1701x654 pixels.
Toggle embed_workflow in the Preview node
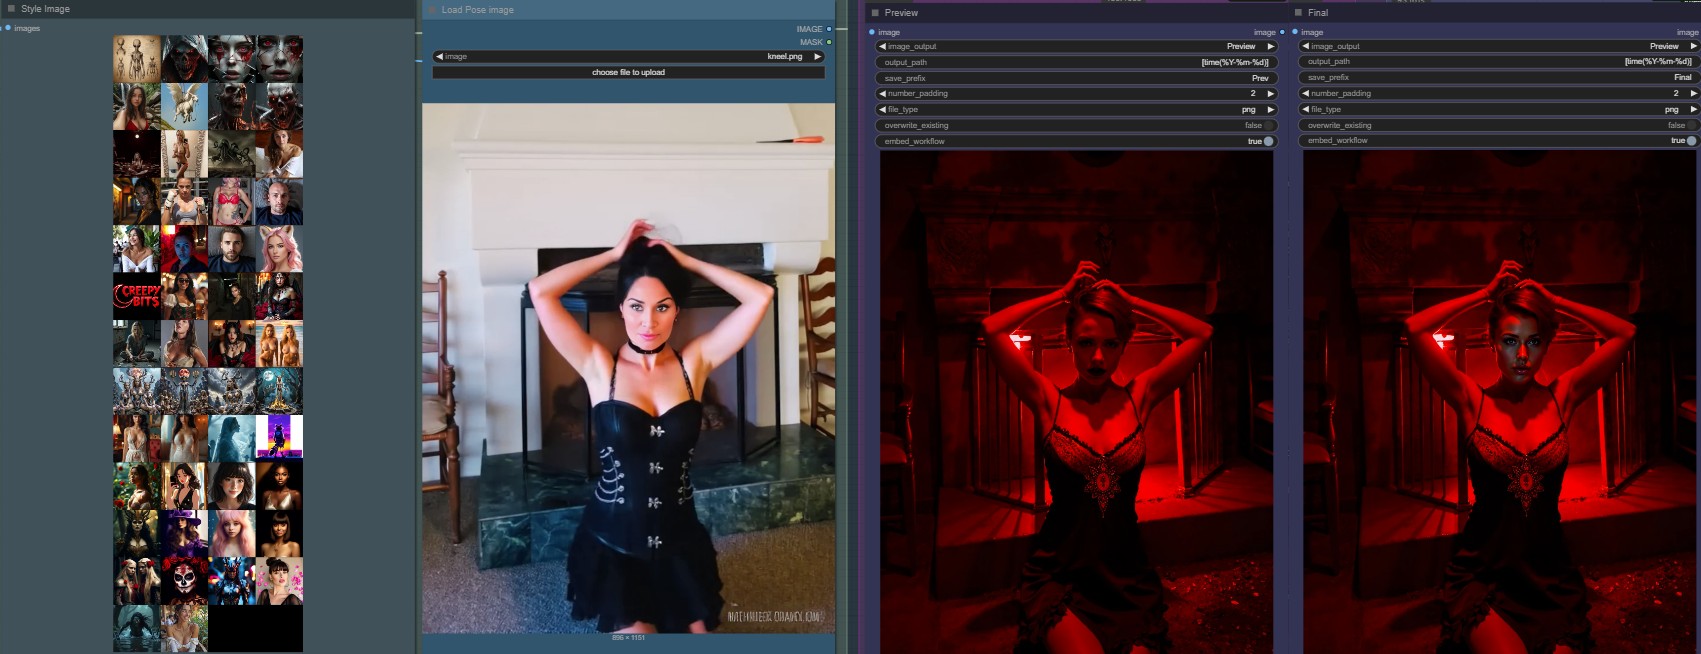pyautogui.click(x=1268, y=141)
